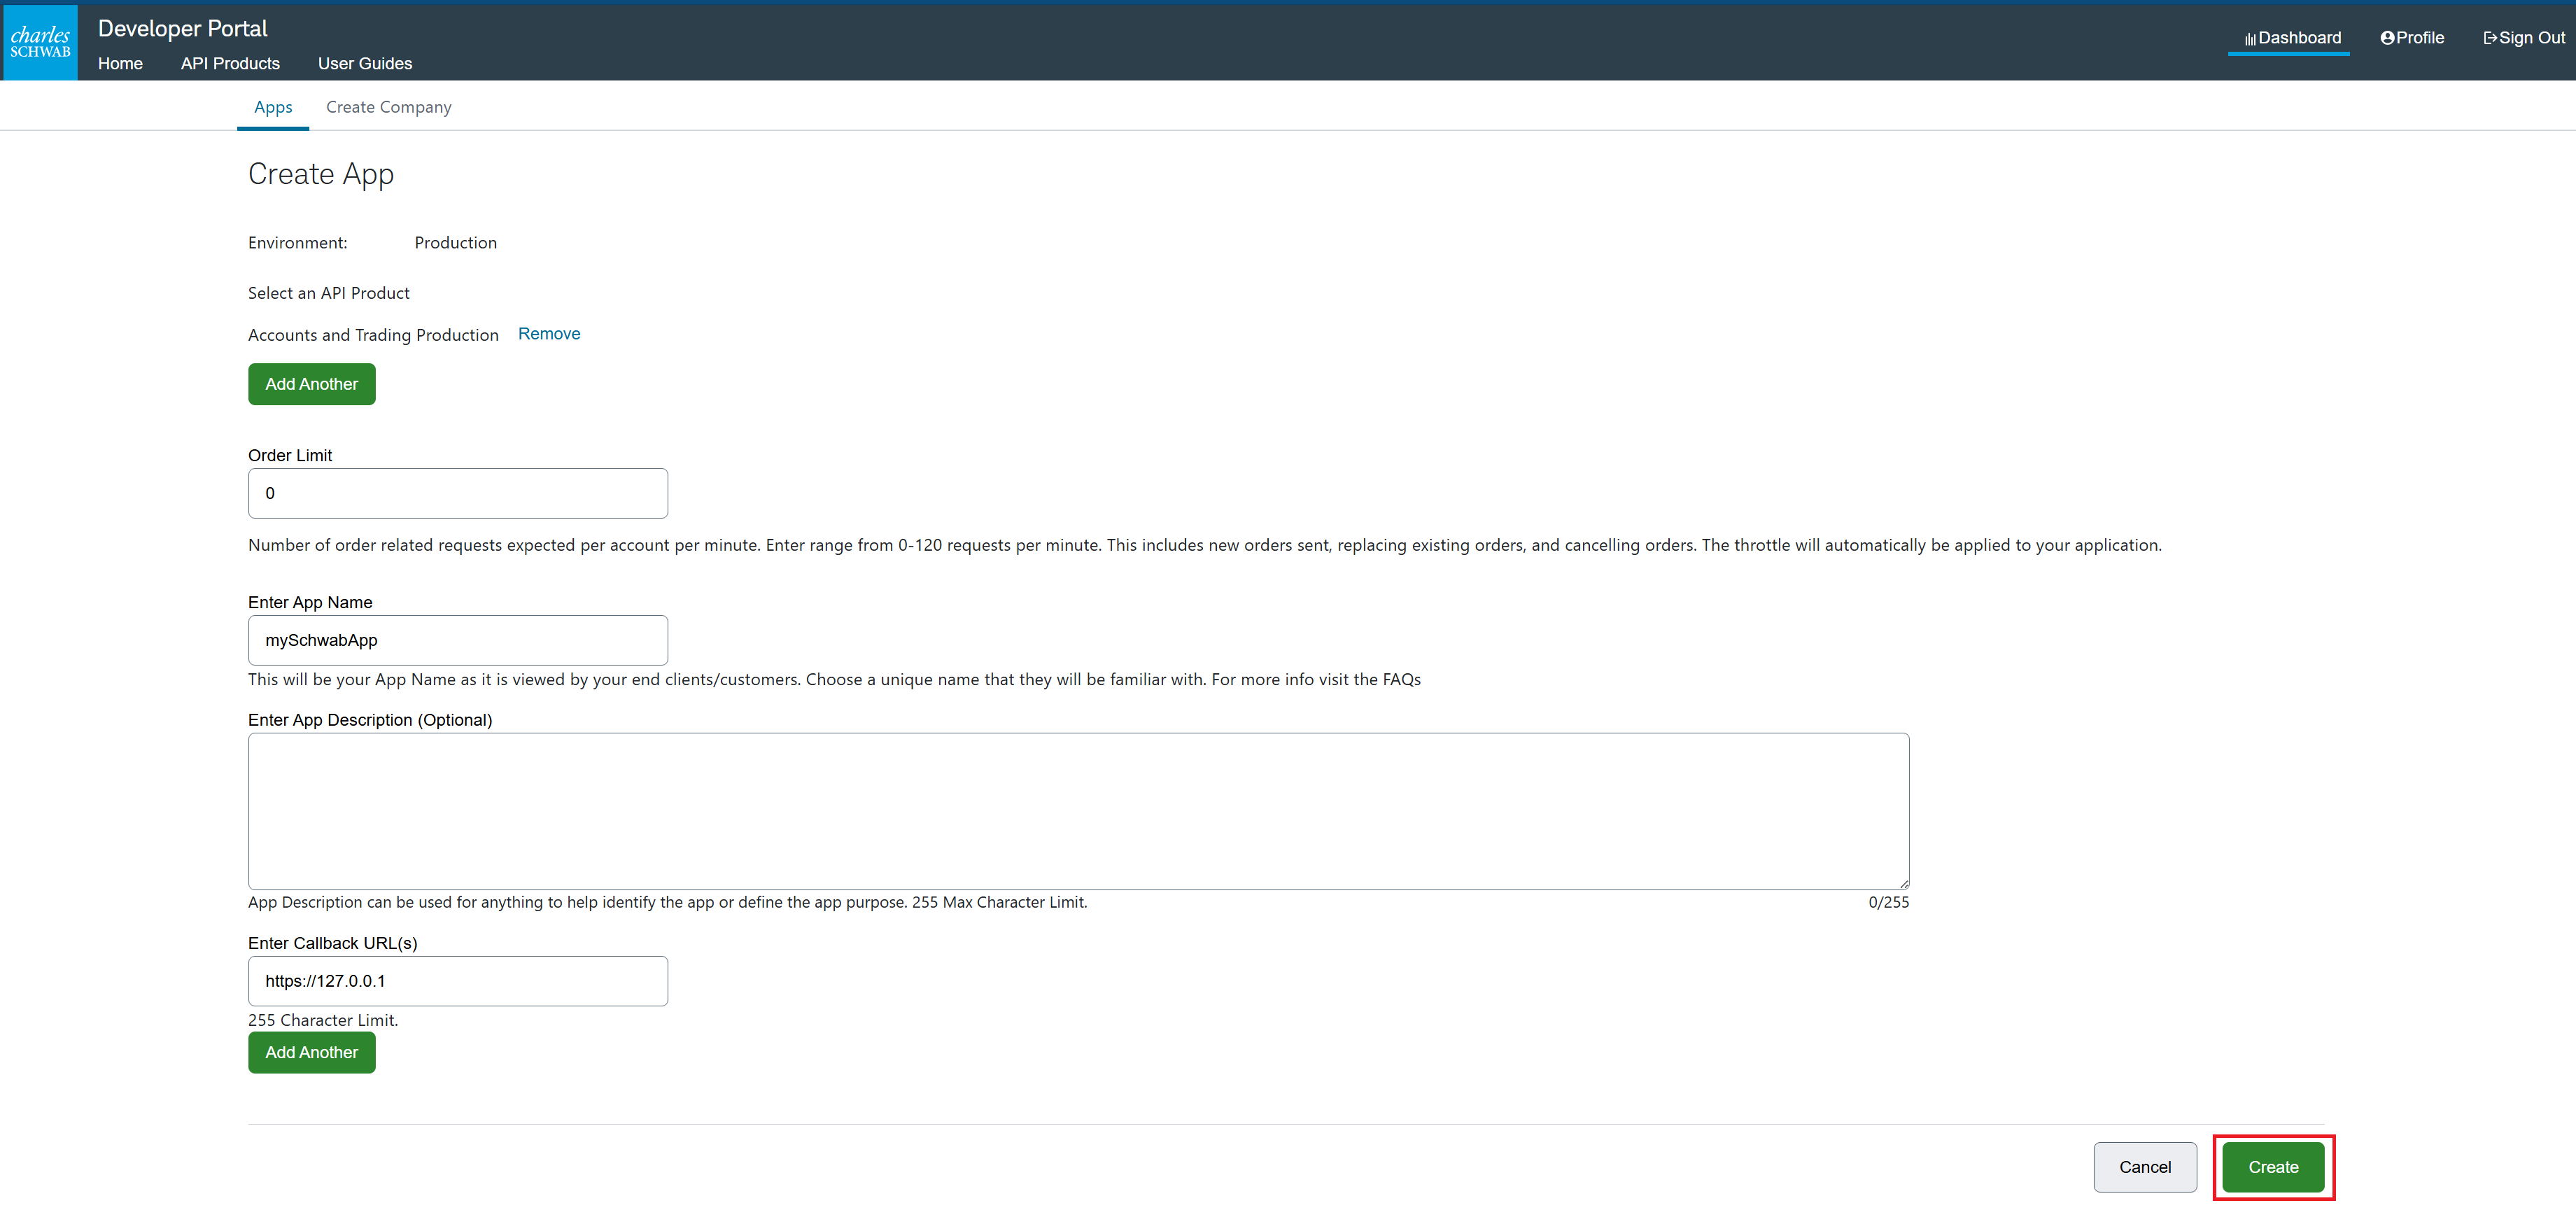This screenshot has width=2576, height=1210.
Task: Click the Environment label
Action: [x=298, y=242]
